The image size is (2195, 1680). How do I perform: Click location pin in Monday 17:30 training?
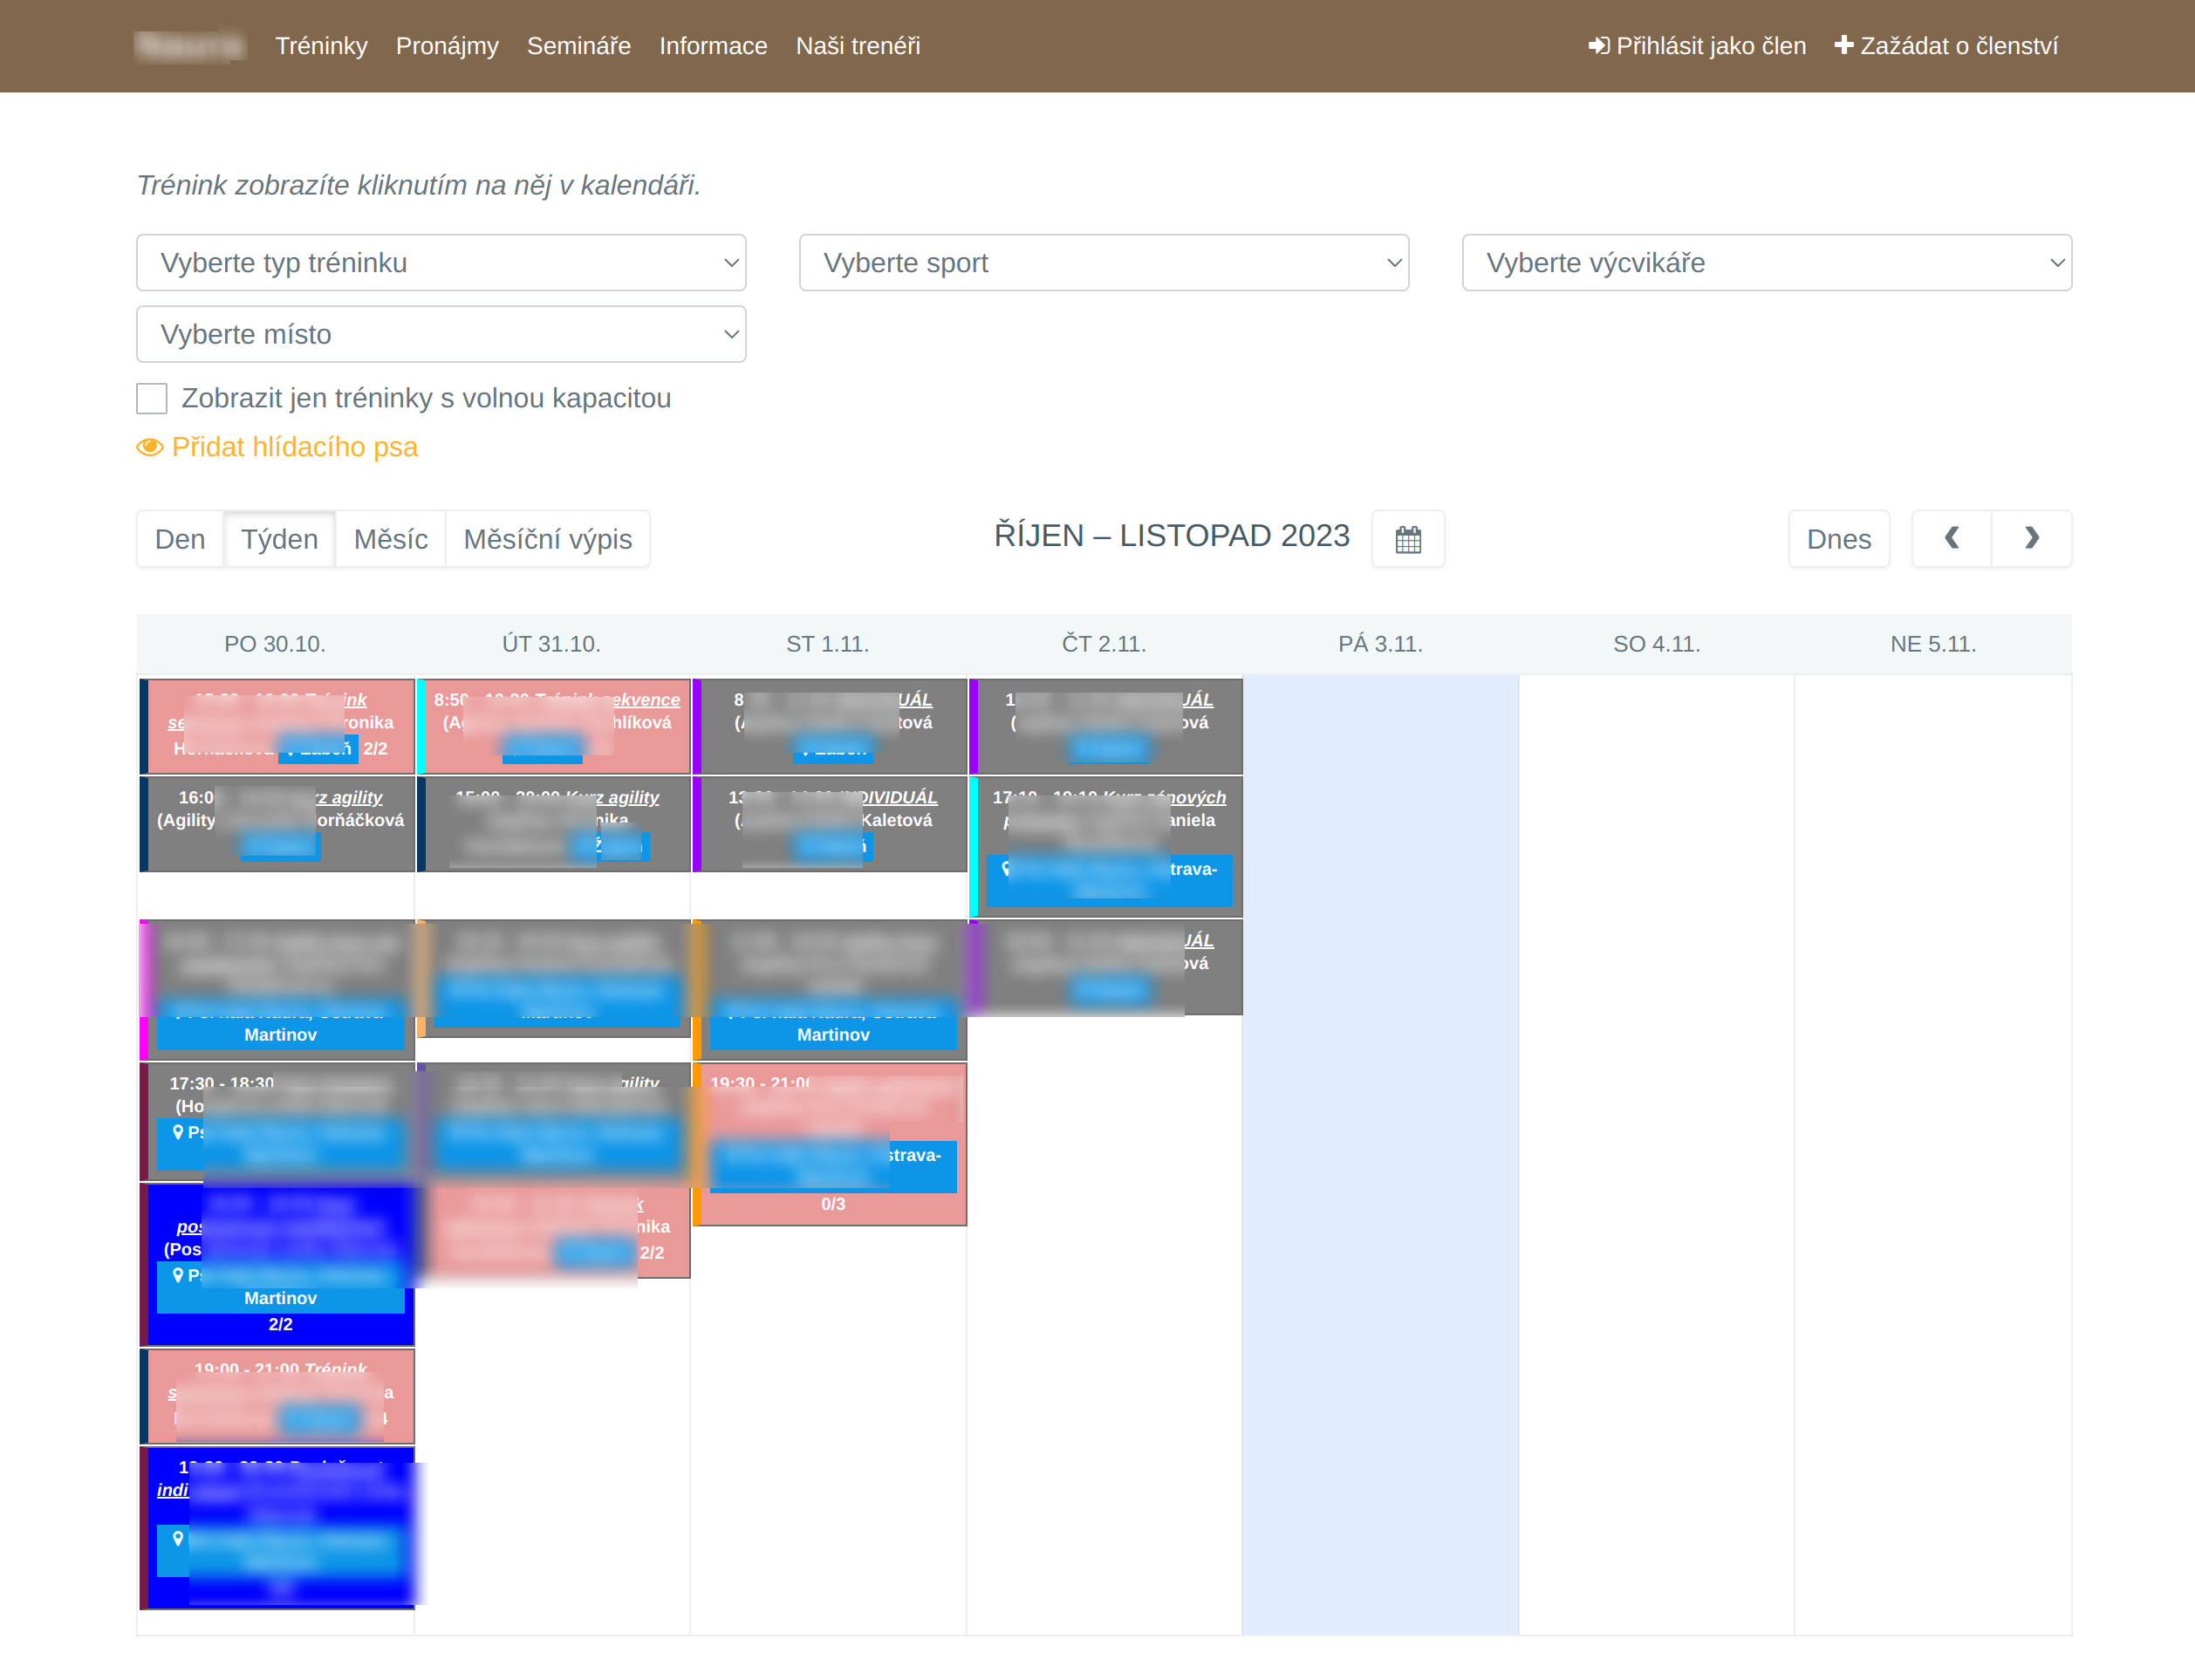click(x=178, y=1132)
